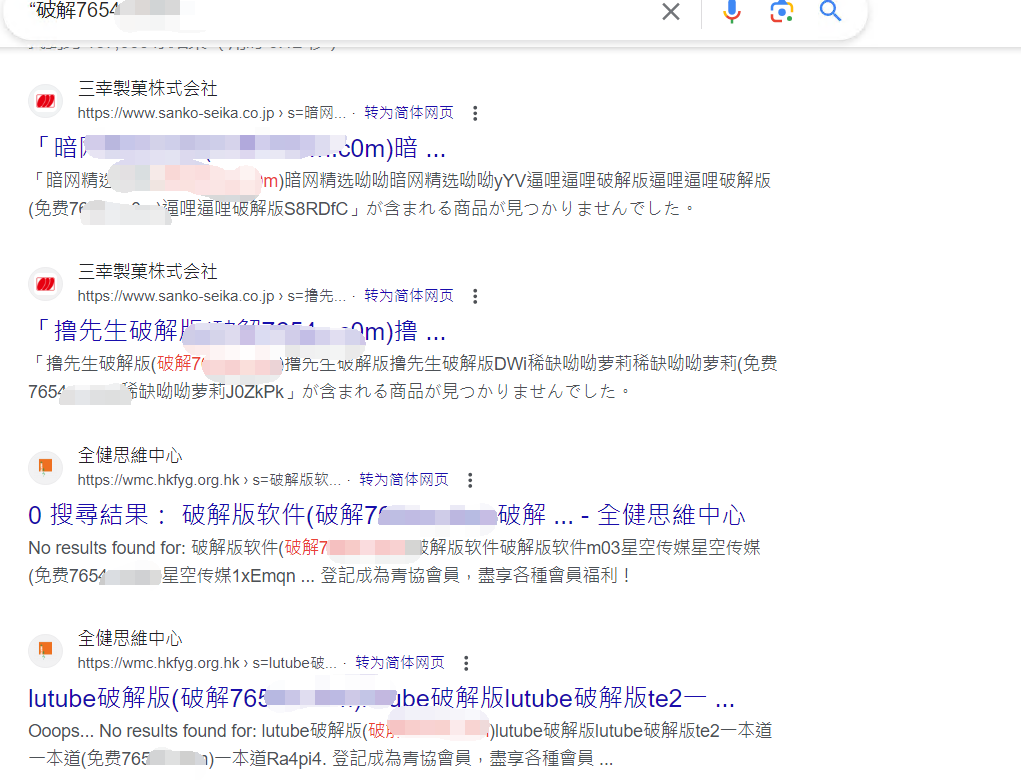
Task: Click 转为简体网页 link for the s=lutube破 result
Action: click(x=400, y=663)
